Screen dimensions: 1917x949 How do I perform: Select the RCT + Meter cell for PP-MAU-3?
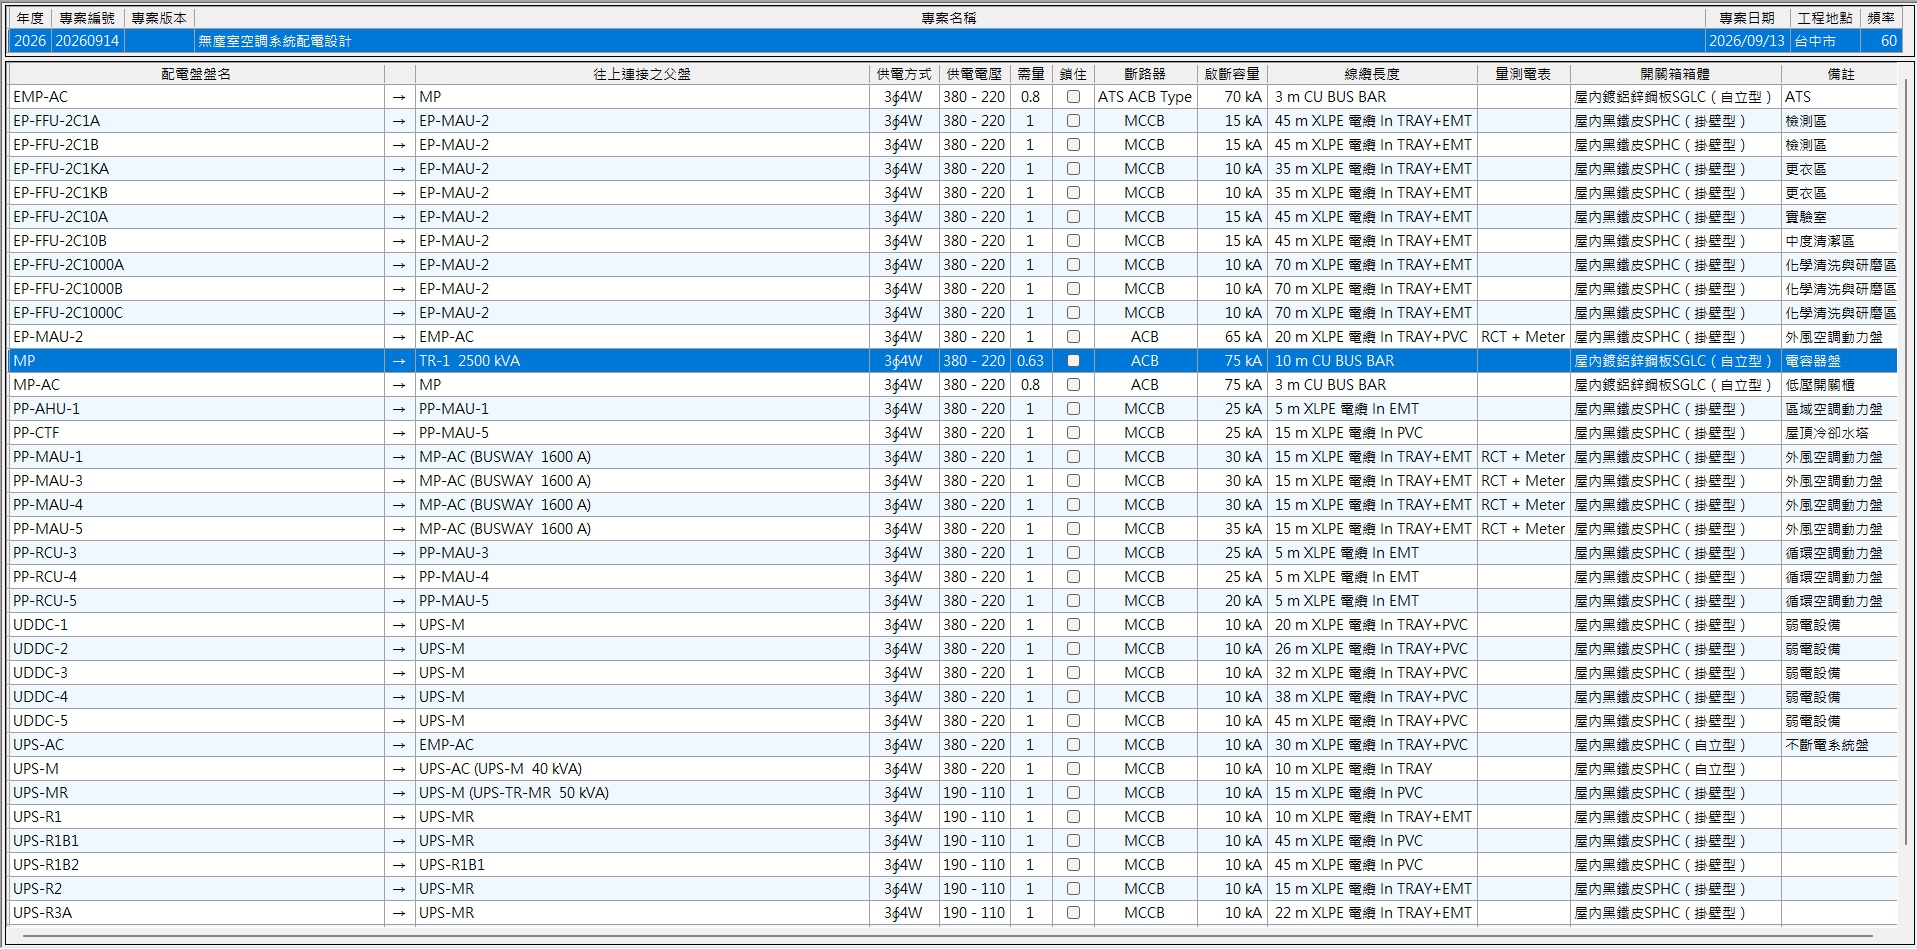1523,481
